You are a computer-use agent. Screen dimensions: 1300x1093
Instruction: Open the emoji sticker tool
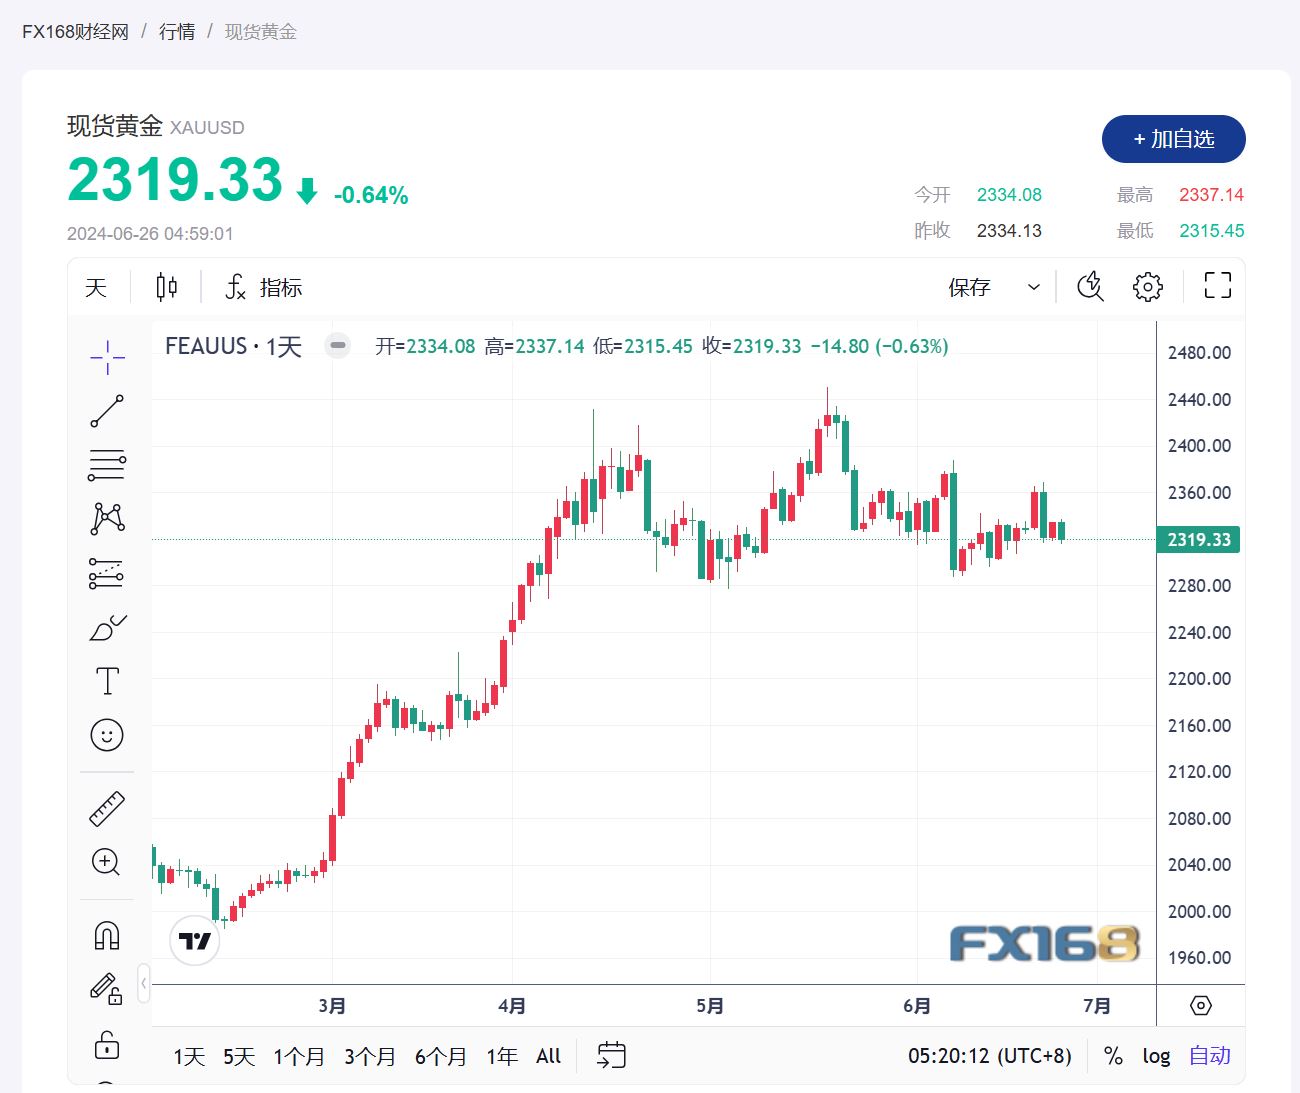[107, 735]
